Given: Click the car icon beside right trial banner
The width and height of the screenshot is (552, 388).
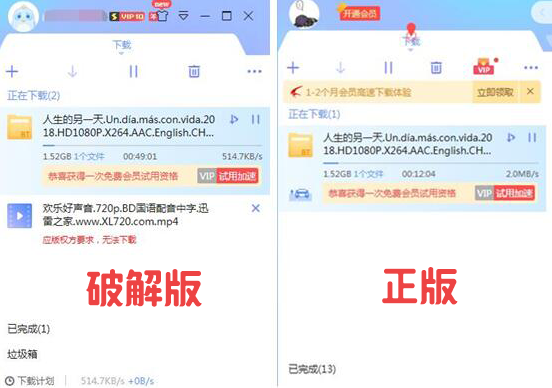Looking at the screenshot, I should 300,194.
